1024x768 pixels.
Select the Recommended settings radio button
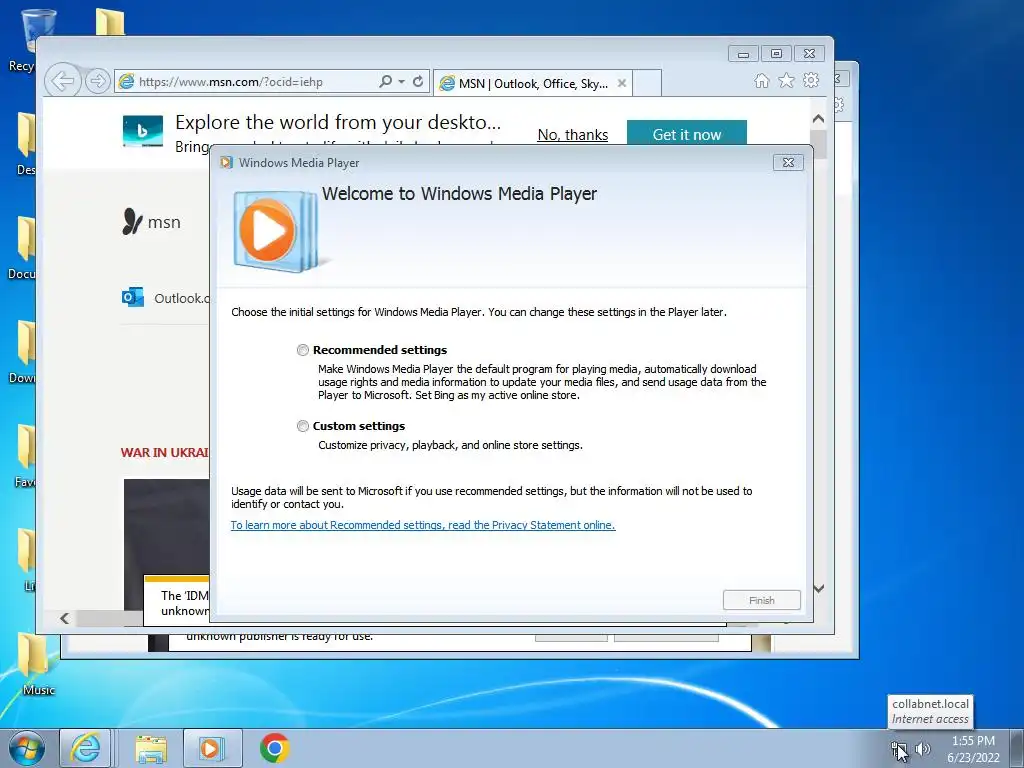click(x=302, y=350)
